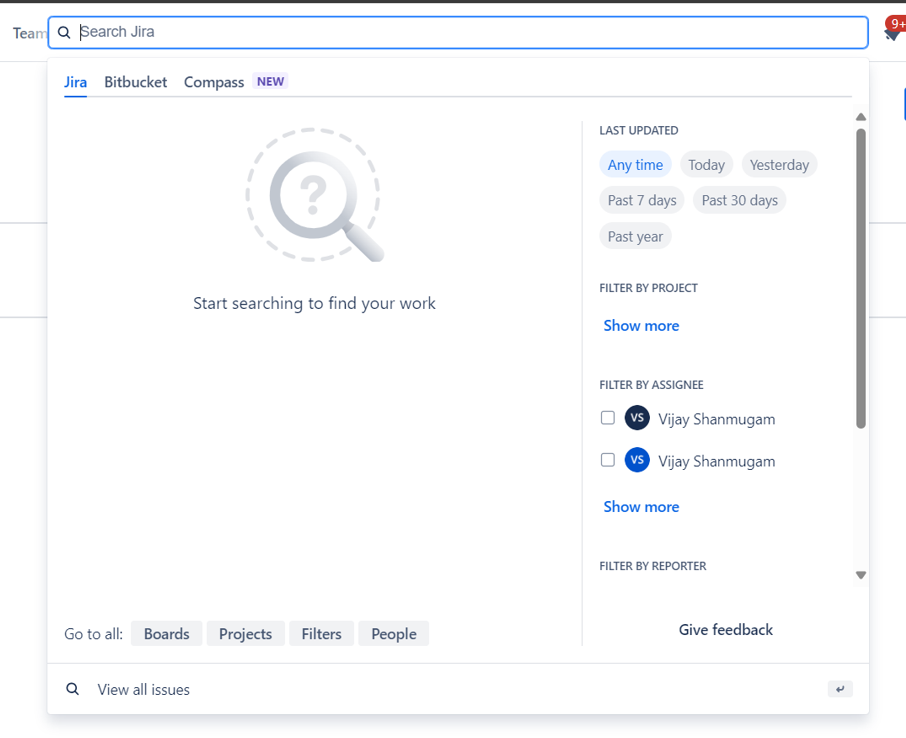Click the filter panel scrollbar up arrow
Image resolution: width=906 pixels, height=738 pixels.
[860, 117]
